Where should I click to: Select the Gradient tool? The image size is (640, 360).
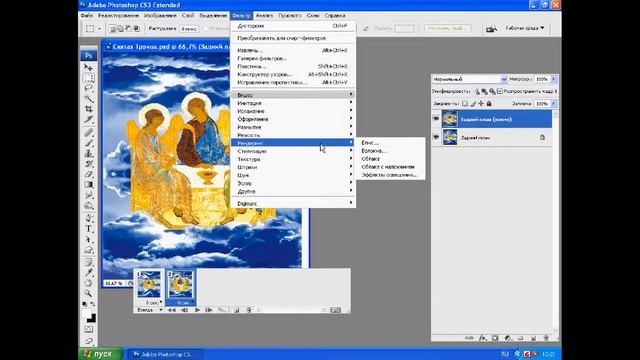[x=89, y=184]
